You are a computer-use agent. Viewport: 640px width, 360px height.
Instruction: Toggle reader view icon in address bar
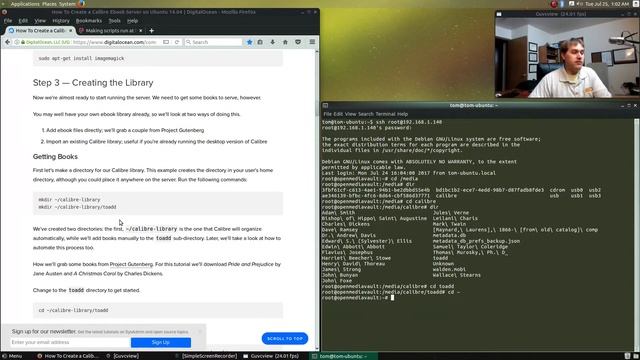coord(166,42)
